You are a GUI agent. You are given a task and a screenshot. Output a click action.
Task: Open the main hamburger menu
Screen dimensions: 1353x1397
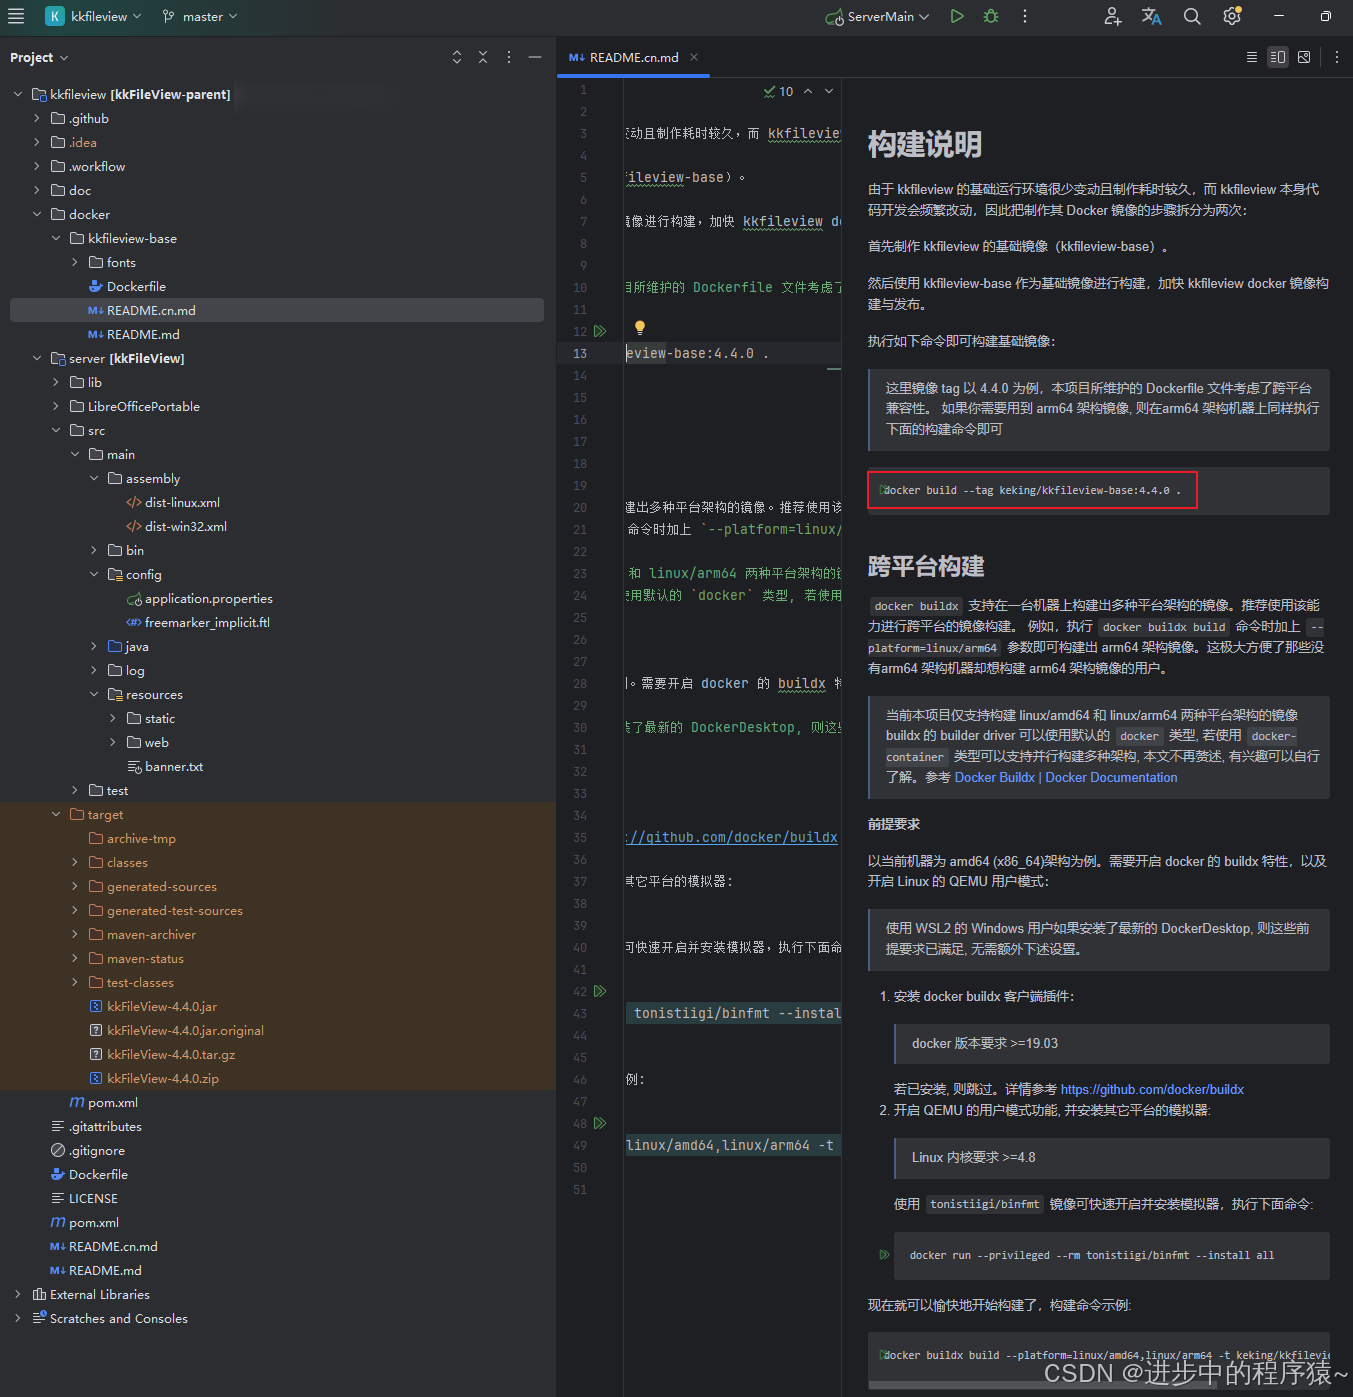pyautogui.click(x=16, y=16)
